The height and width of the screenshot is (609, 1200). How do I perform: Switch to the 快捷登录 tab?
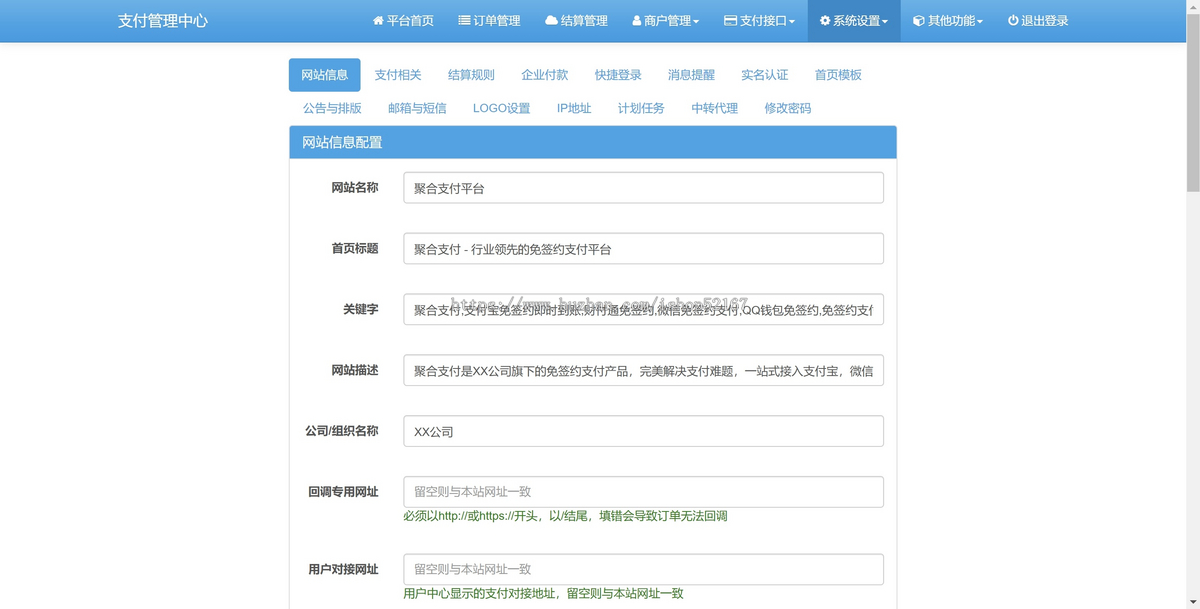[x=618, y=75]
